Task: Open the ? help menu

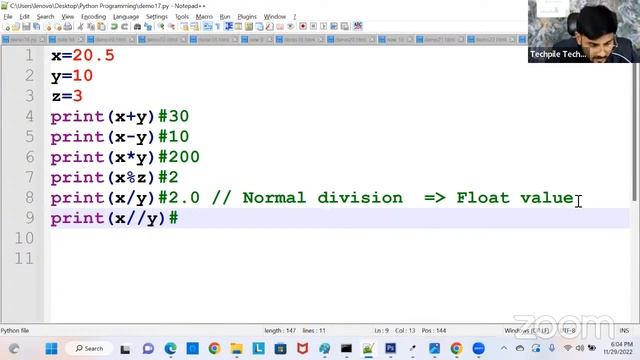Action: pos(294,17)
